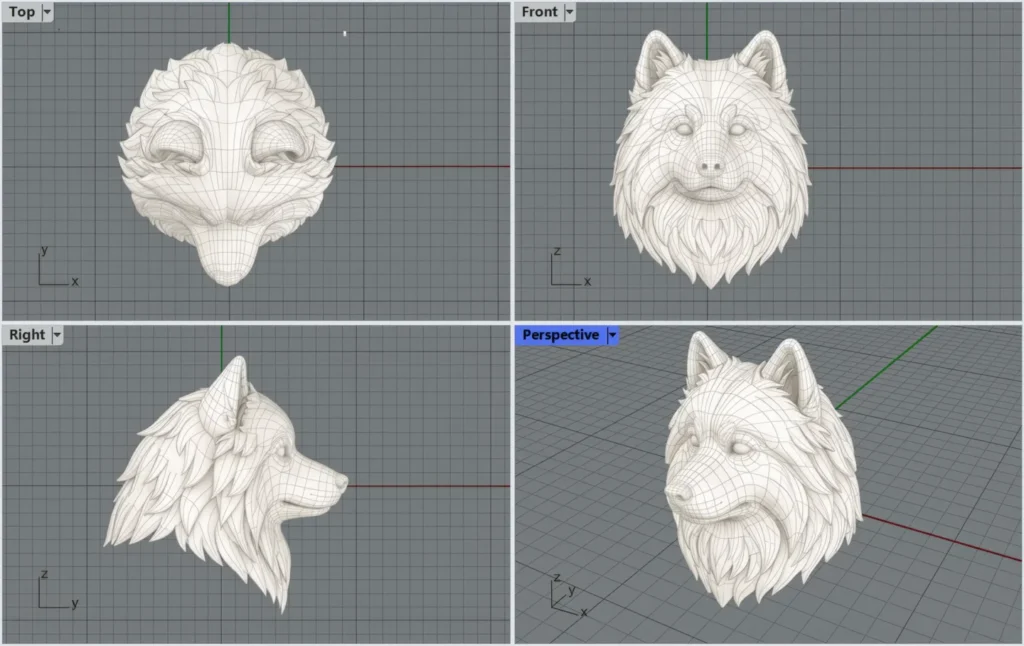Select the dog head model in Top view
Viewport: 1024px width, 646px height.
pos(227,163)
